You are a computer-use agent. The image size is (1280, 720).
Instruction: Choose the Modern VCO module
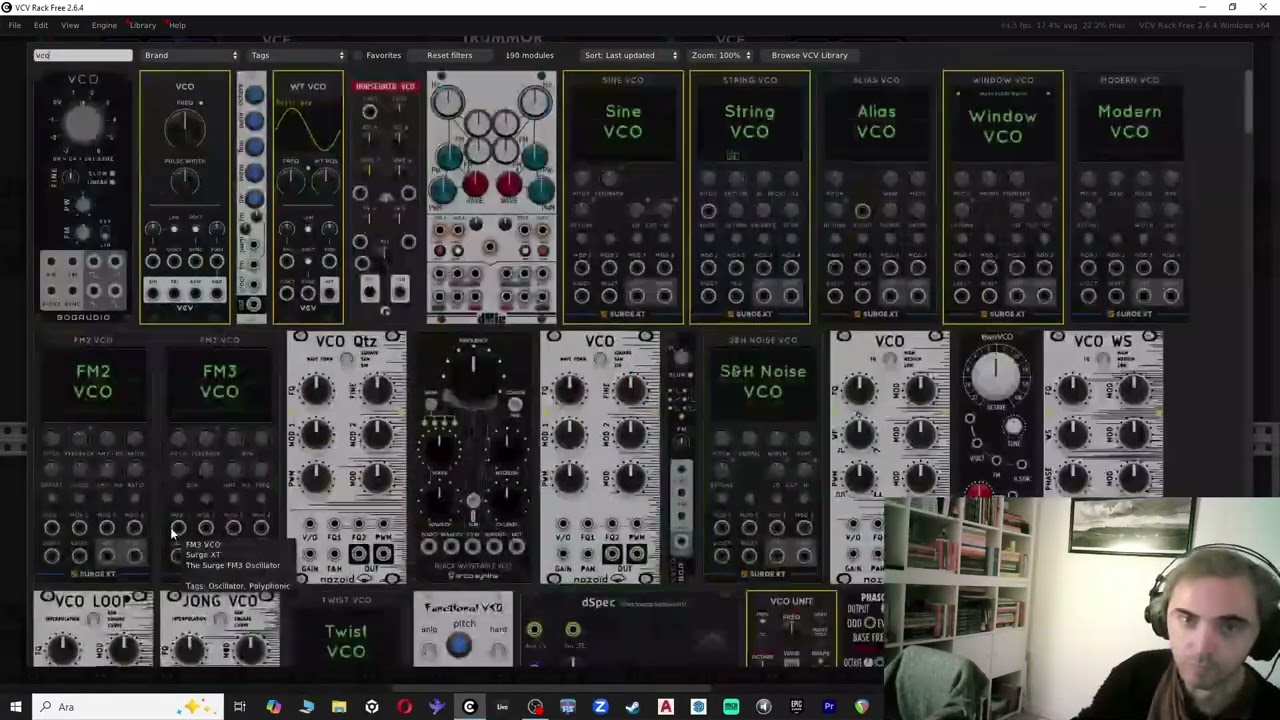pyautogui.click(x=1129, y=197)
